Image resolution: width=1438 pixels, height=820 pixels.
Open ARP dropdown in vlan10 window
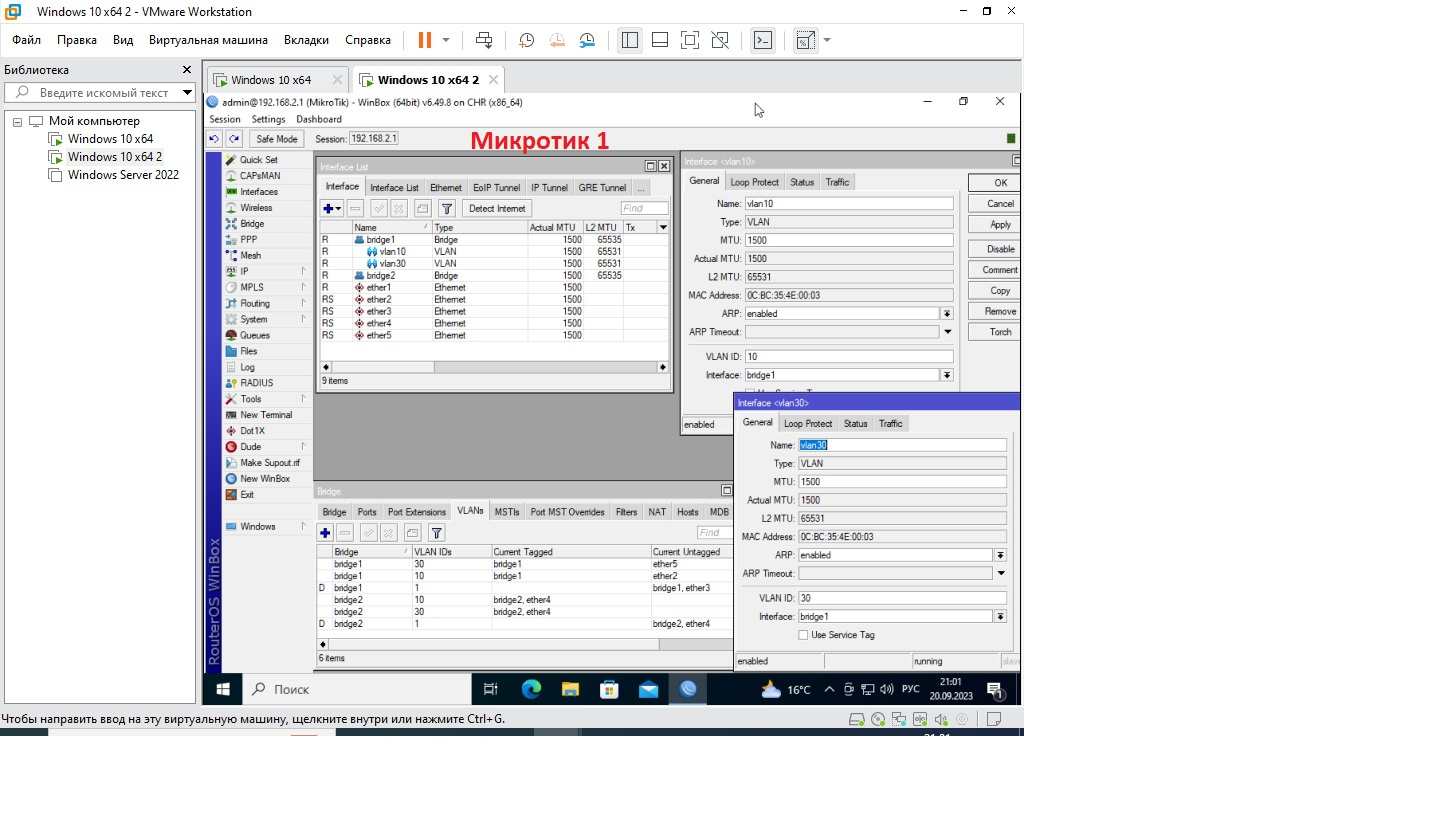pyautogui.click(x=947, y=314)
